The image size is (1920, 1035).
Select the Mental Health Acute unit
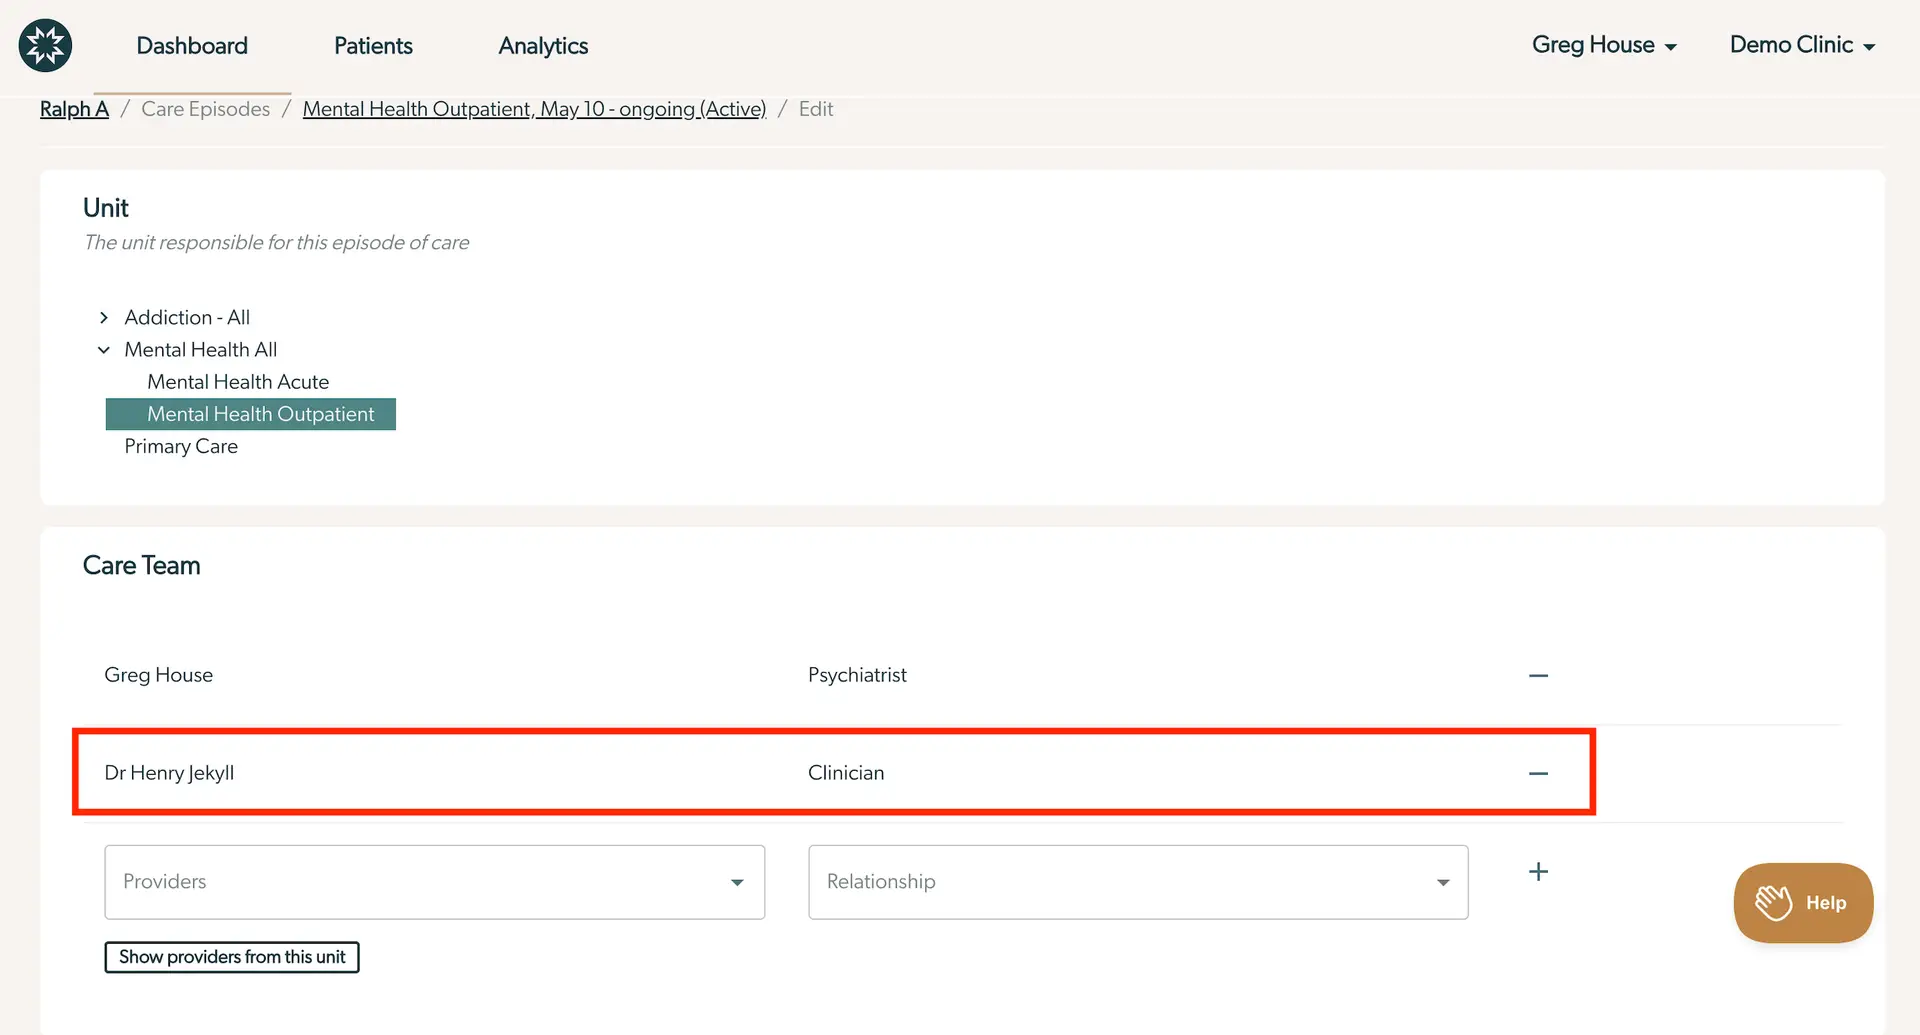click(x=238, y=382)
